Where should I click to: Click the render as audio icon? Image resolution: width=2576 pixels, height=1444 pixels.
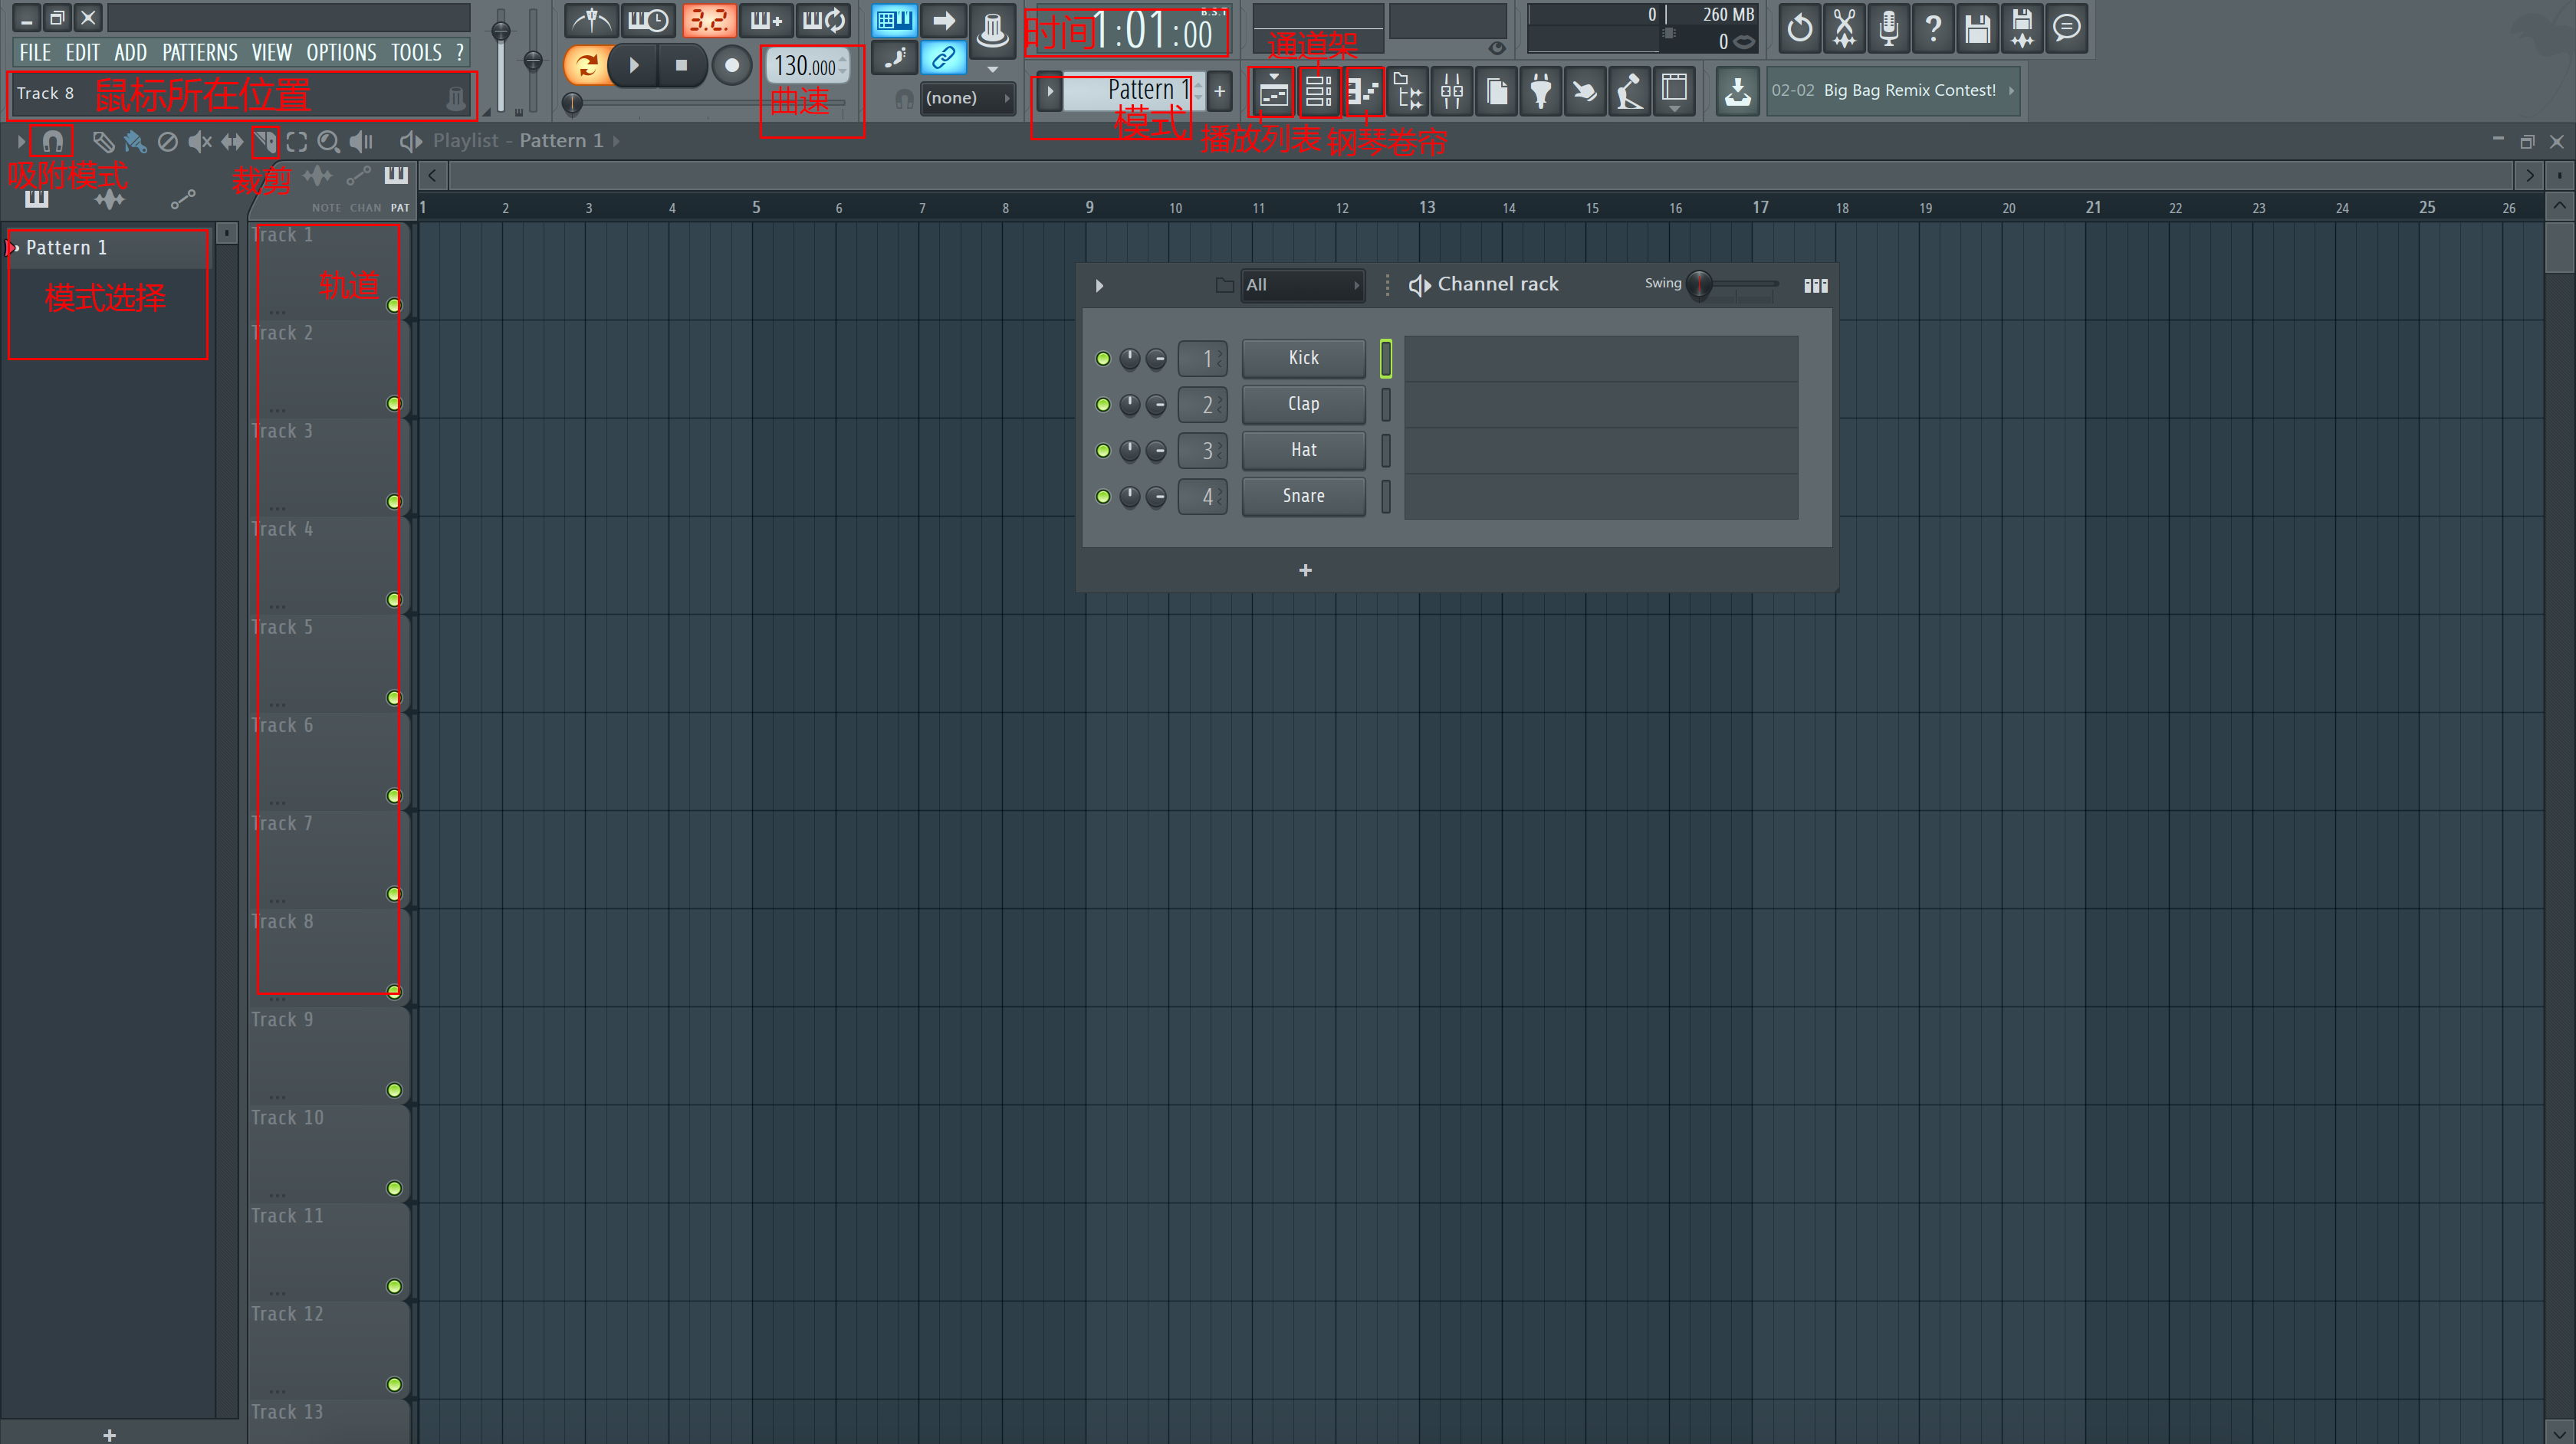pos(2022,28)
